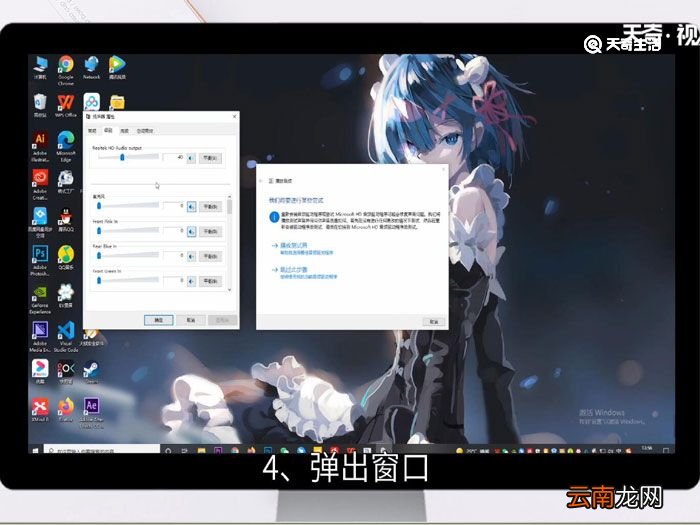Confirm the speaker properties dialog with OK
The height and width of the screenshot is (525, 700).
pos(158,320)
